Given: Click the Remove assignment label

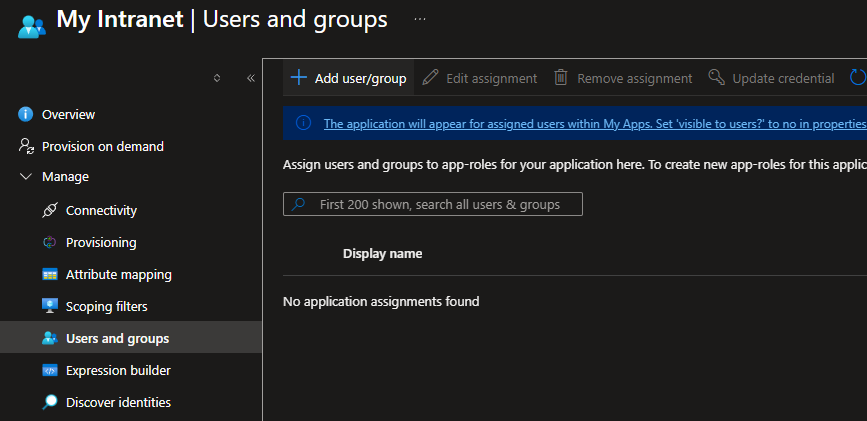Looking at the screenshot, I should click(635, 79).
